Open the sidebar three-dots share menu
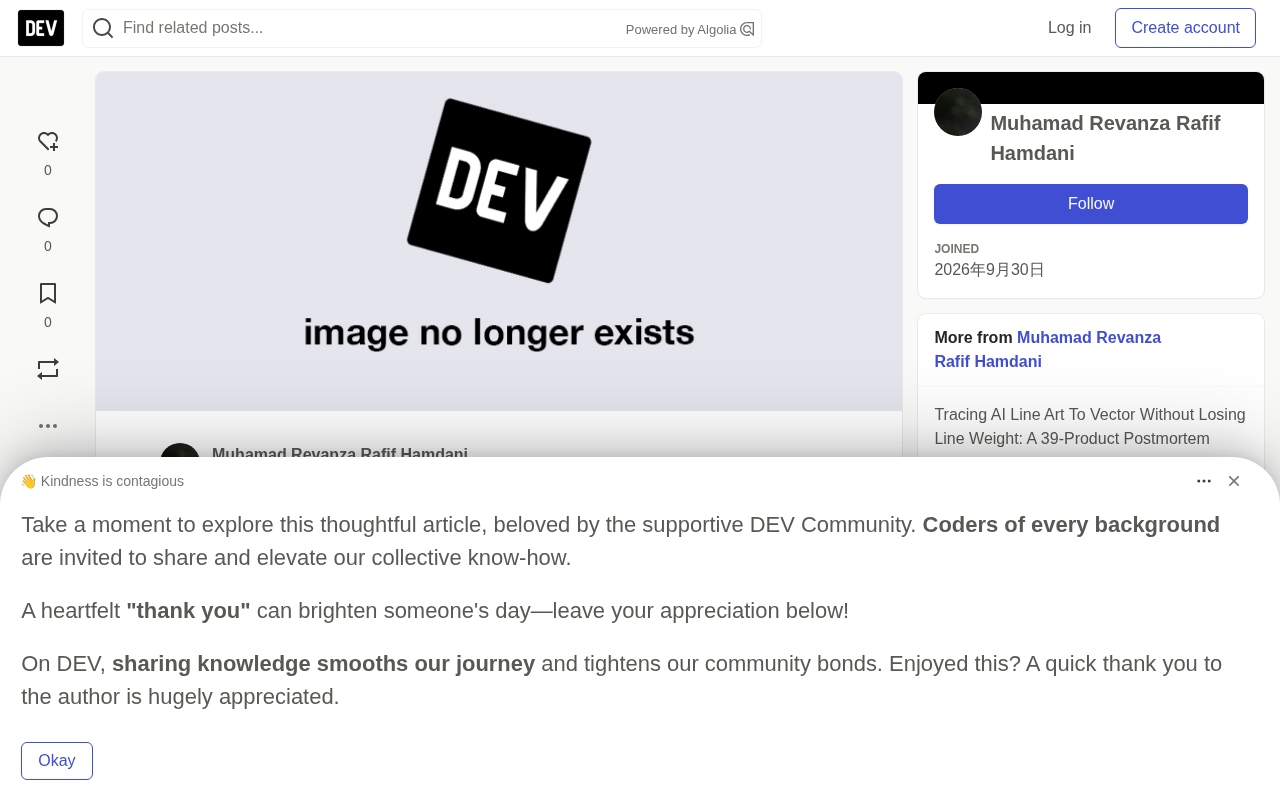The image size is (1280, 800). tap(48, 426)
